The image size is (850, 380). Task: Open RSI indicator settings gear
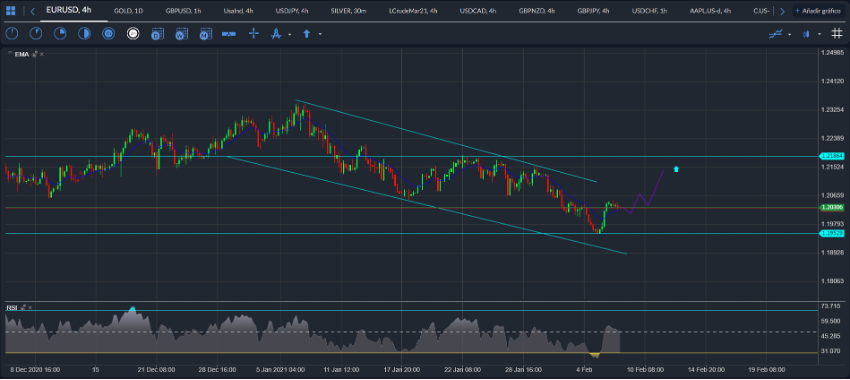[23, 307]
